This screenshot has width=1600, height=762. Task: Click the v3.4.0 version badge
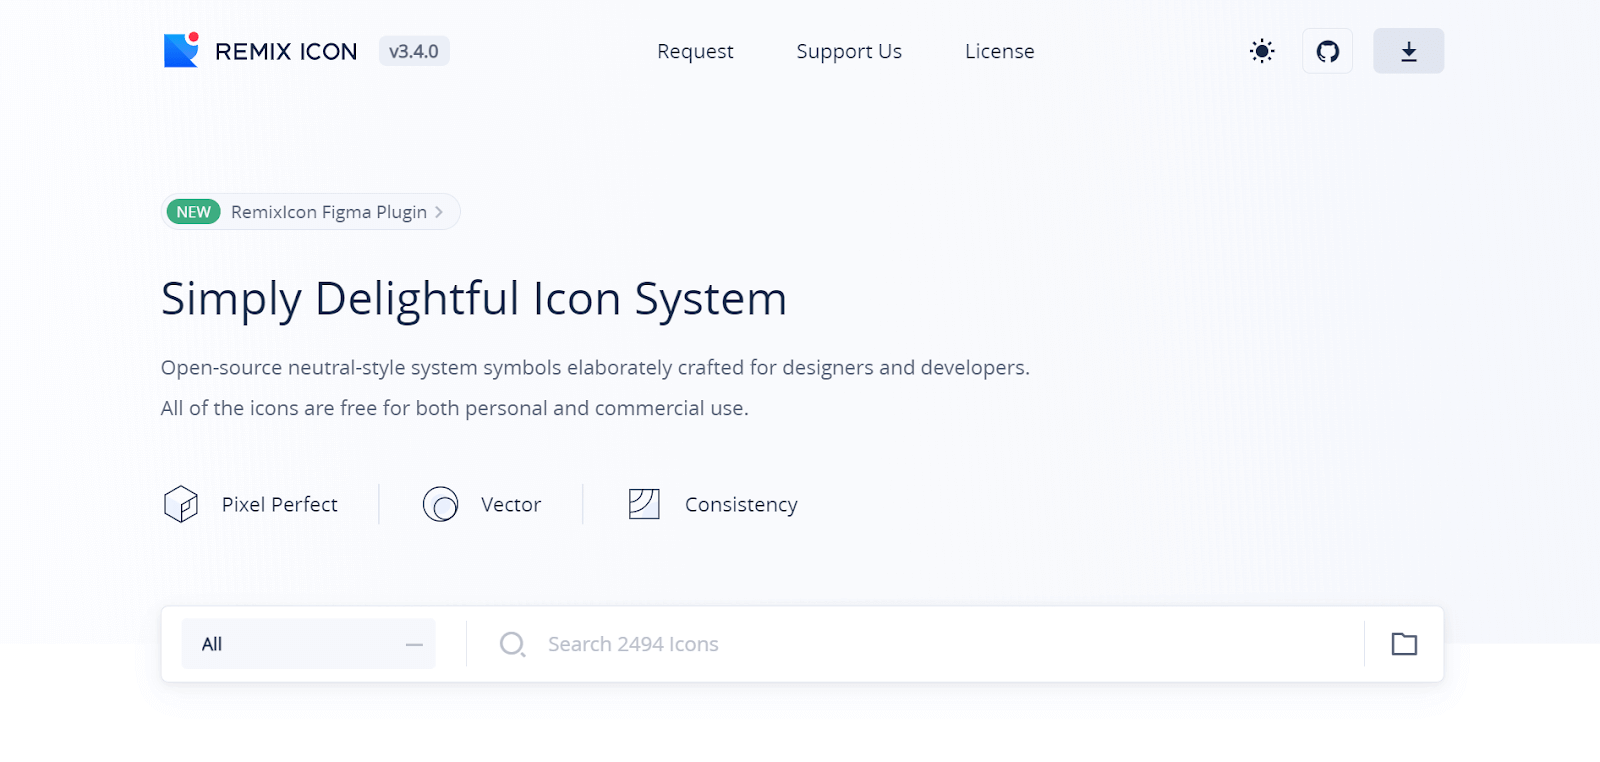414,51
